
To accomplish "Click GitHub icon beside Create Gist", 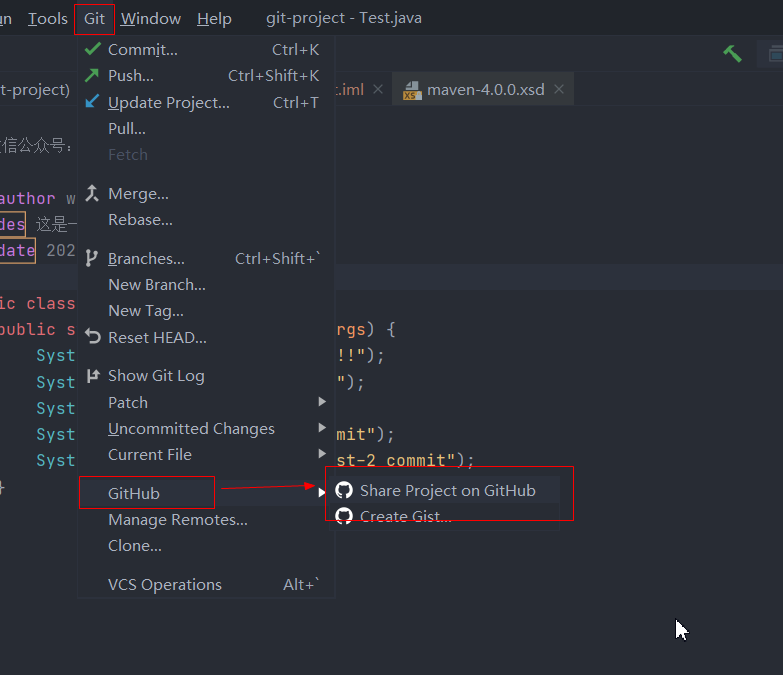I will click(344, 516).
